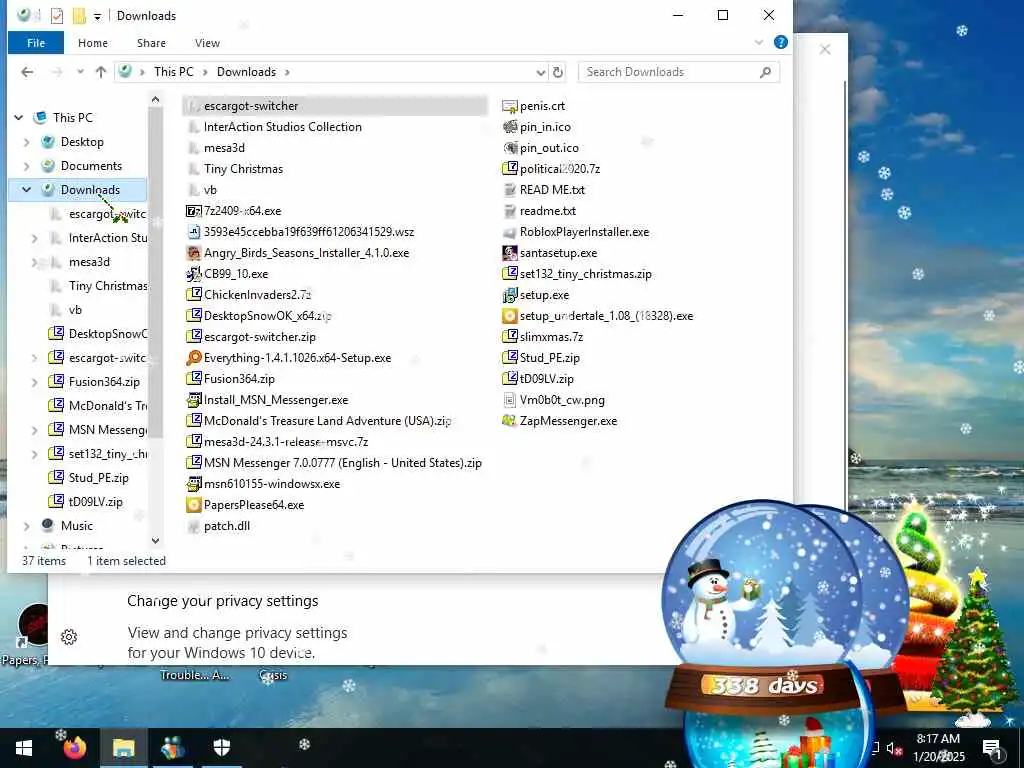
Task: Switch to the Share ribbon tab
Action: click(151, 43)
